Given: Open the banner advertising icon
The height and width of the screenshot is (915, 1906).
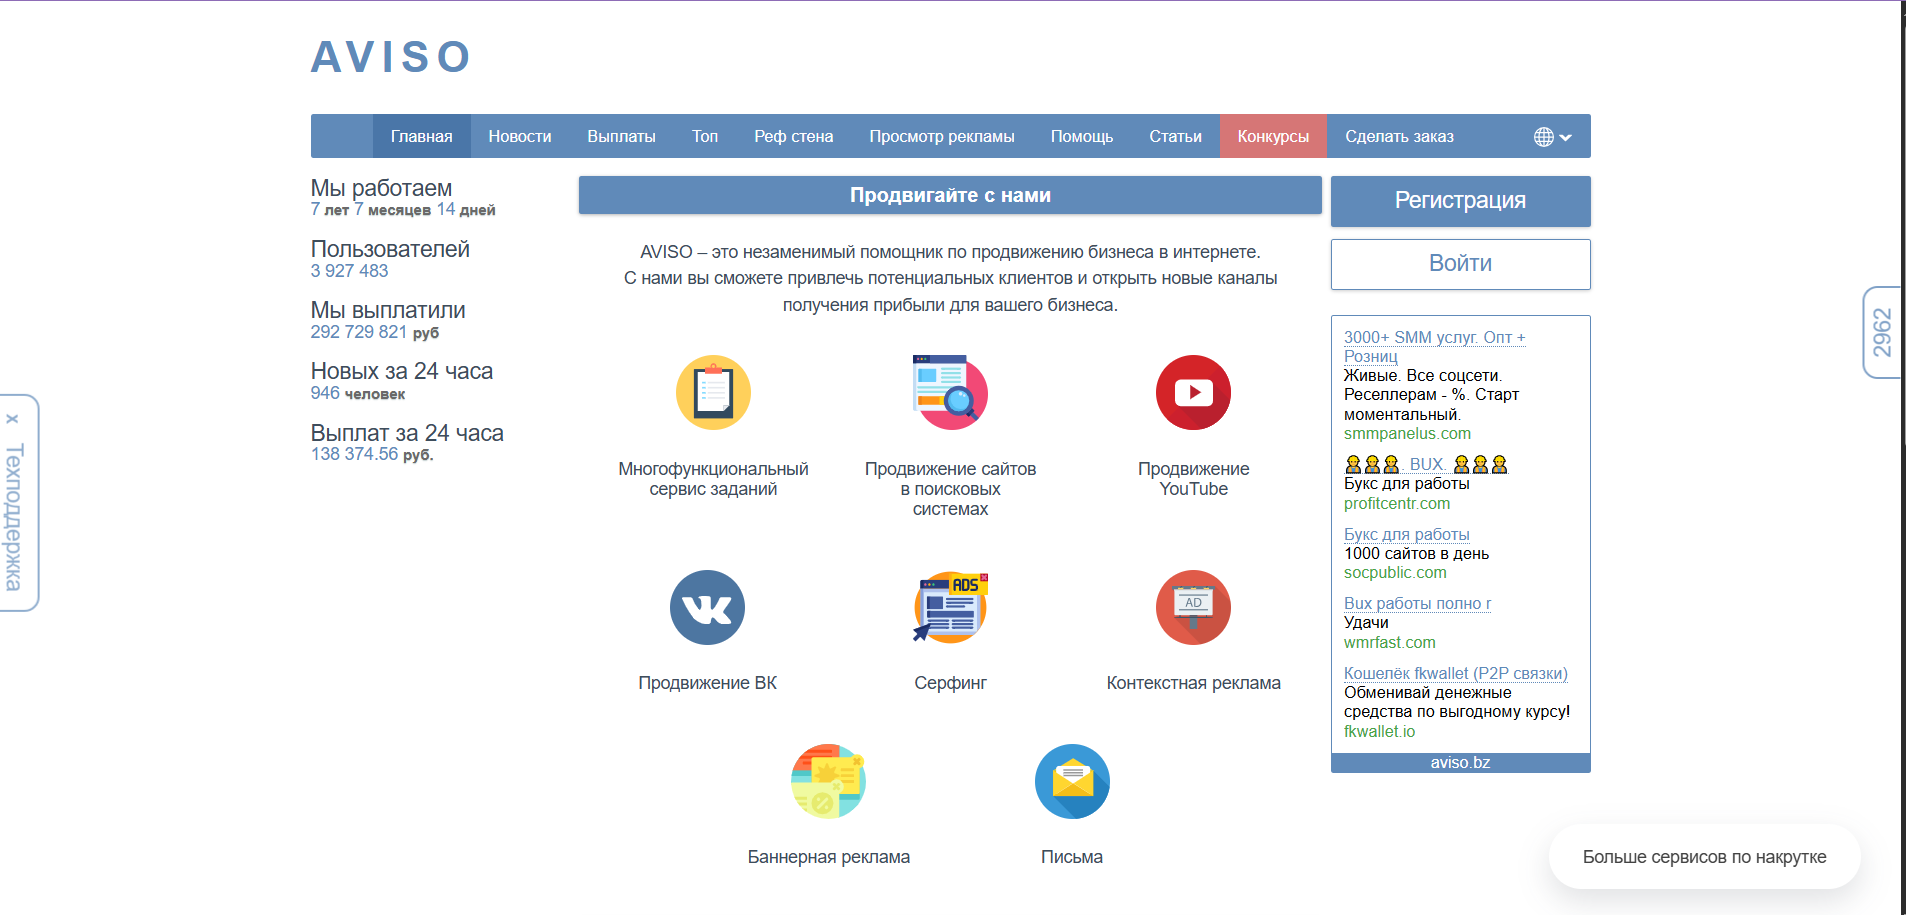Looking at the screenshot, I should [x=828, y=781].
